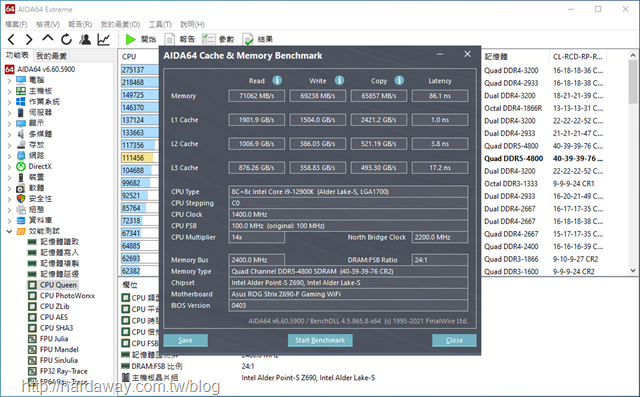Expand the 電腦 tree node
The height and width of the screenshot is (397, 640).
click(9, 80)
